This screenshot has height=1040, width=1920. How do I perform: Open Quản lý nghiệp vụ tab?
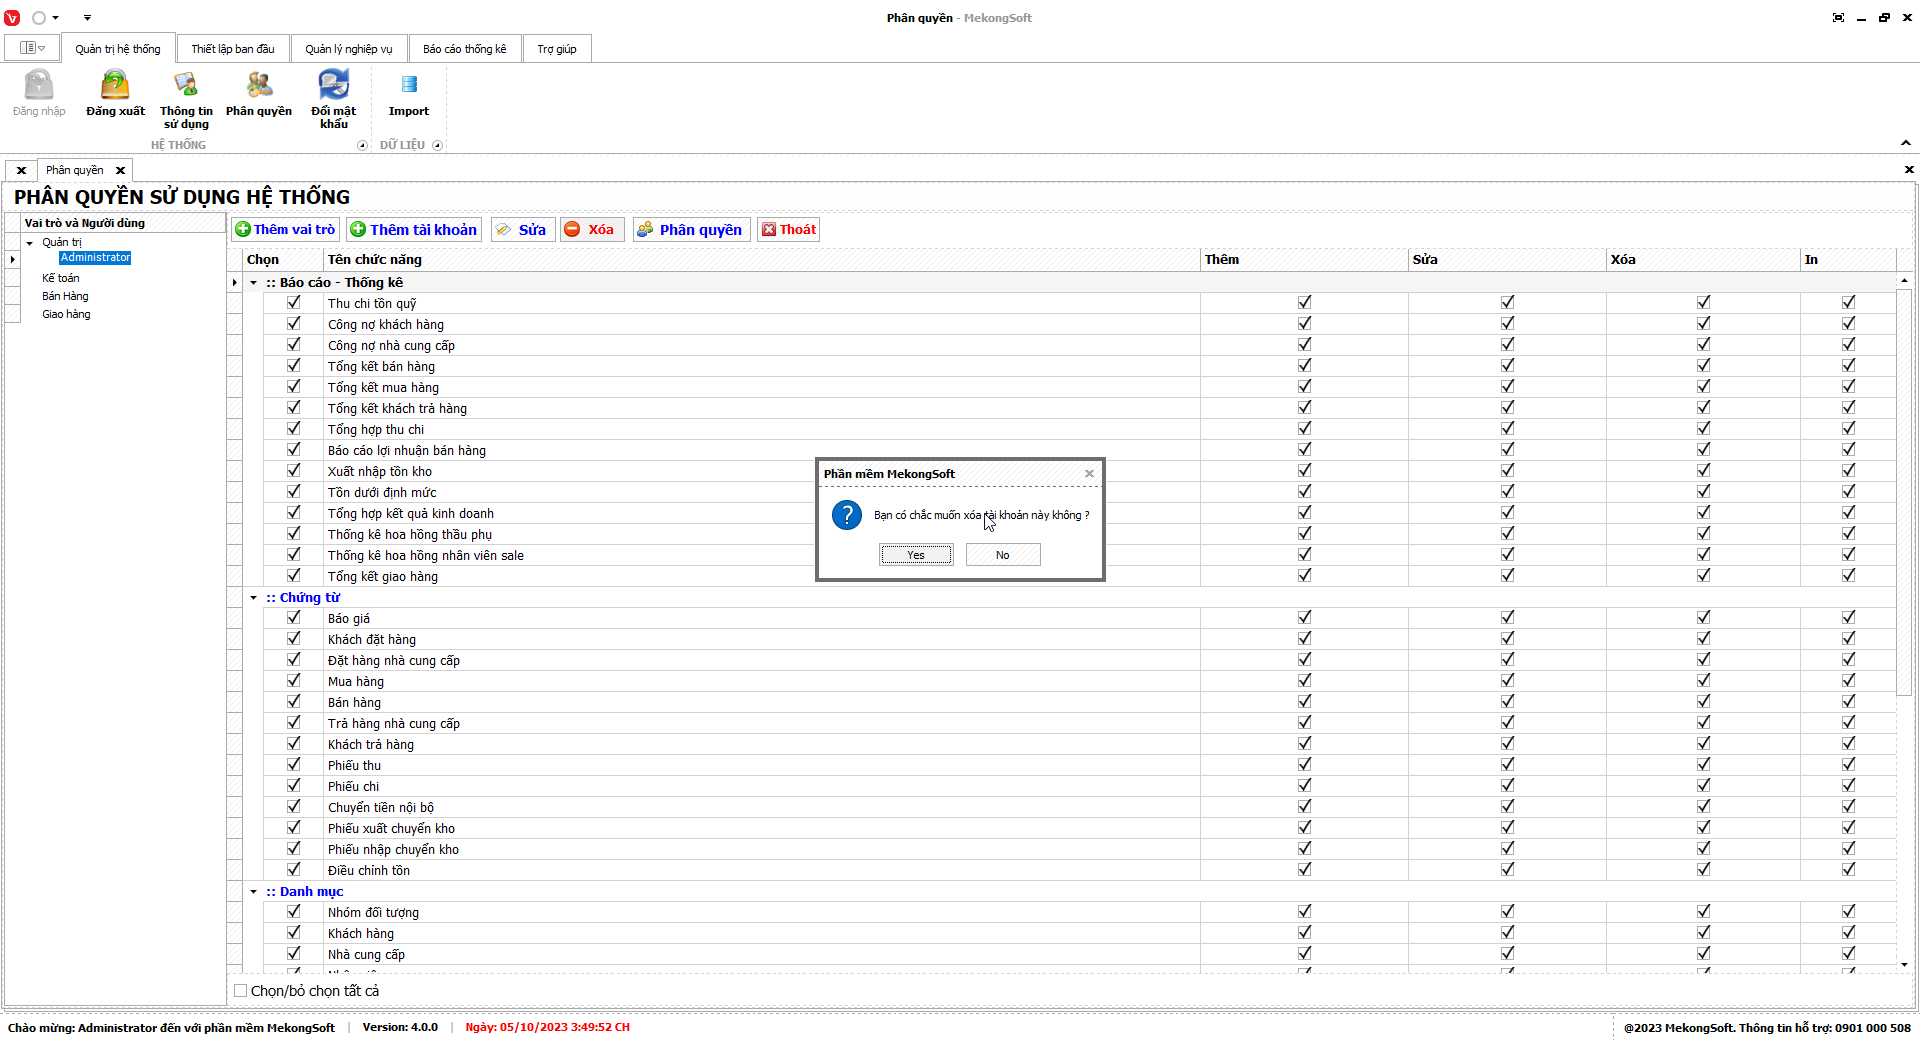[x=349, y=49]
